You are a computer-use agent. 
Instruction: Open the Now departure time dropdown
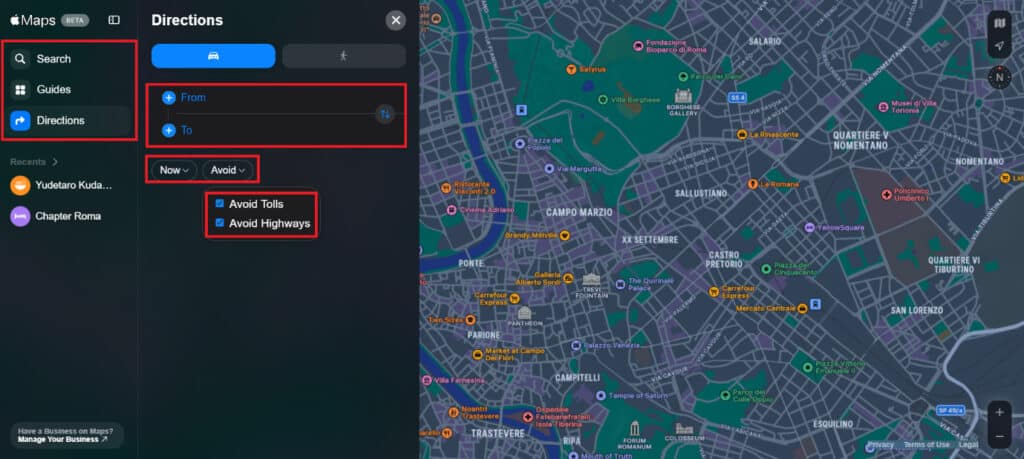tap(174, 170)
